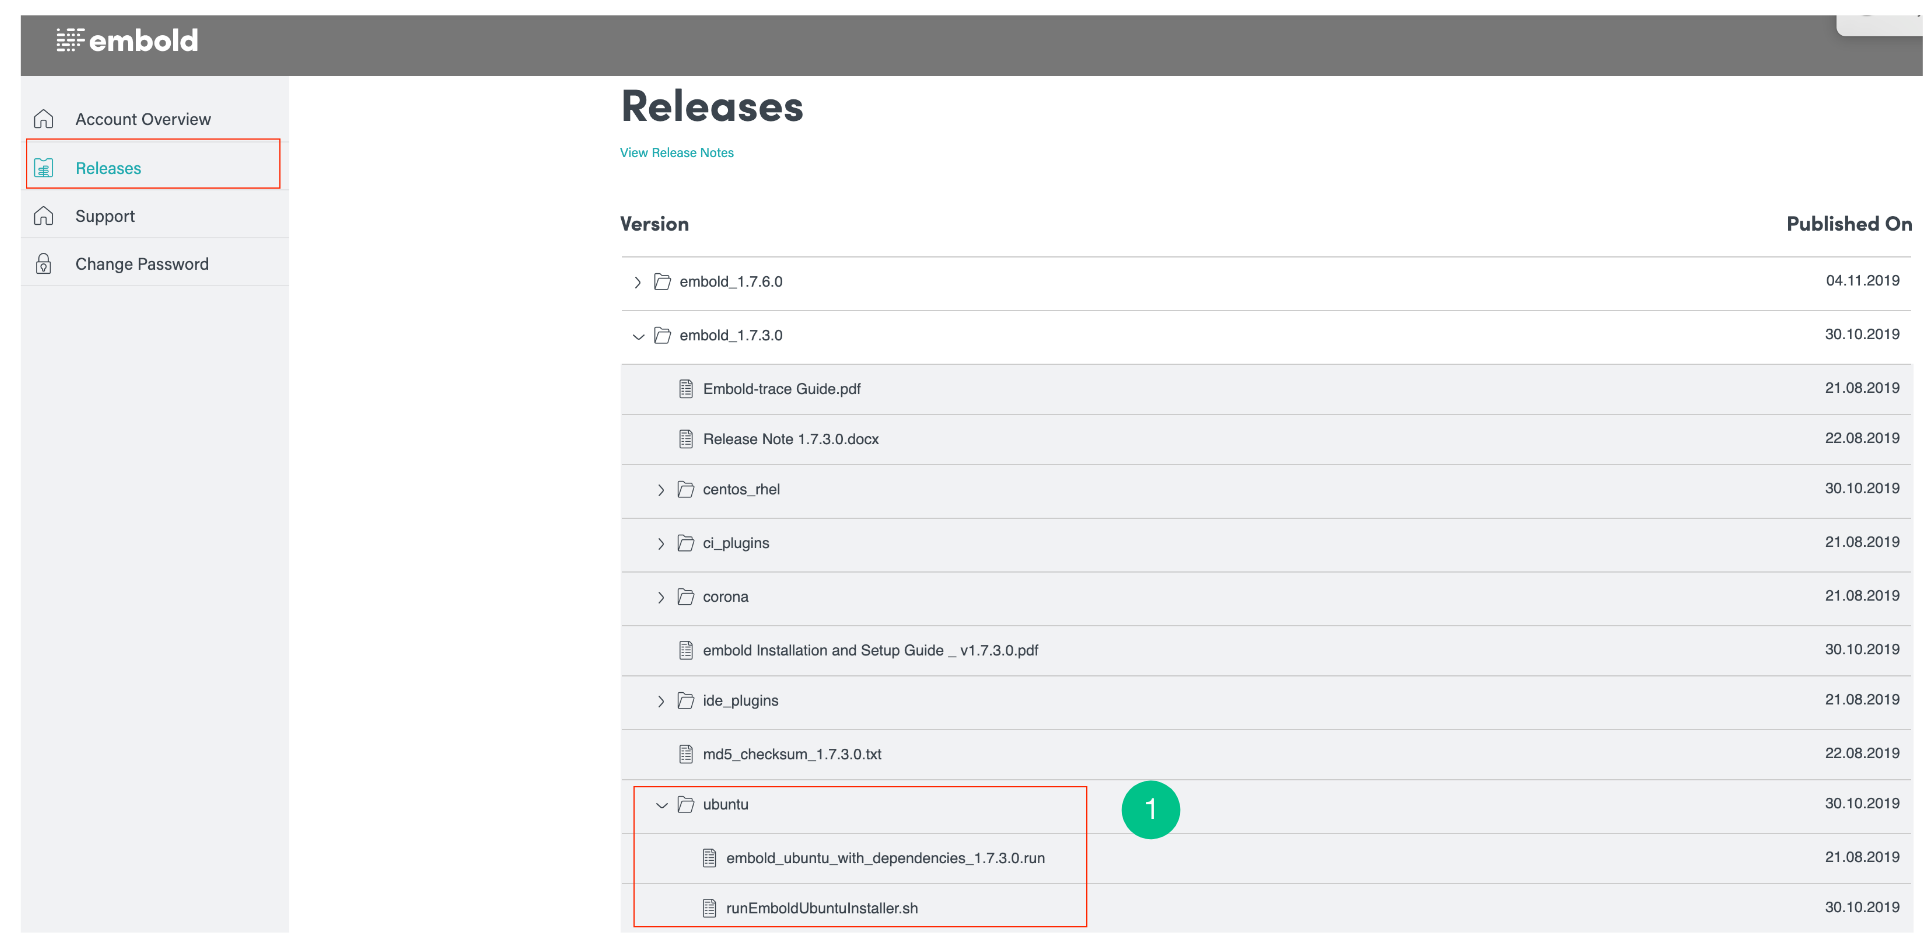Click the Change Password lock icon
This screenshot has width=1926, height=942.
pos(44,264)
